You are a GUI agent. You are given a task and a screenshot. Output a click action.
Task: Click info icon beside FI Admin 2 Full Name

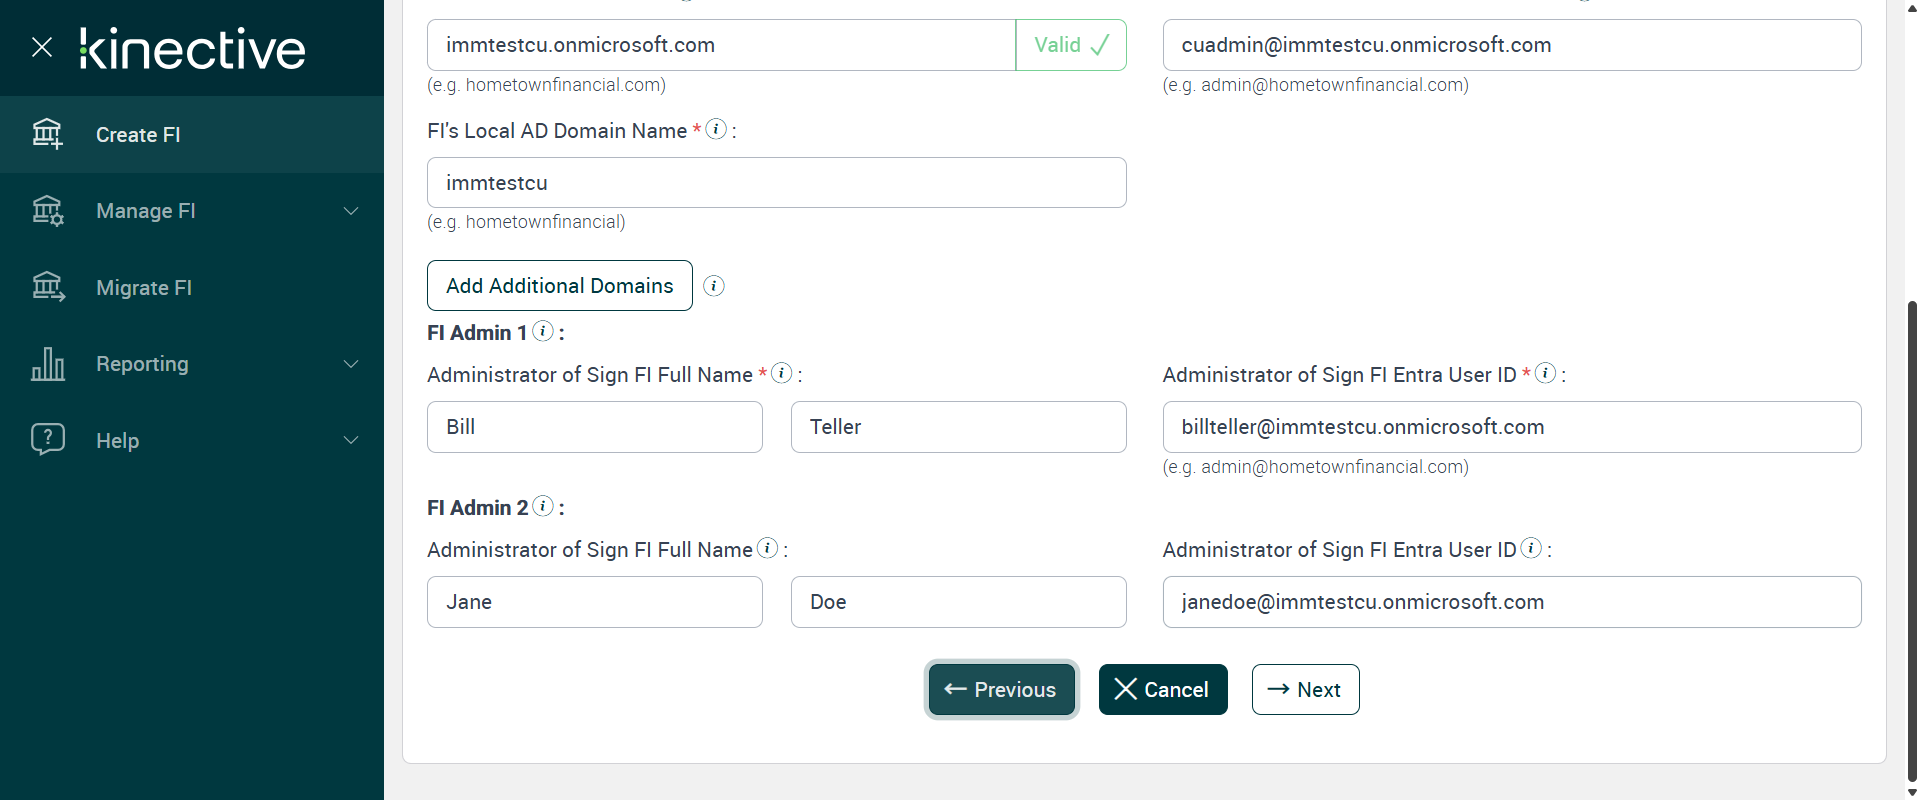click(767, 548)
